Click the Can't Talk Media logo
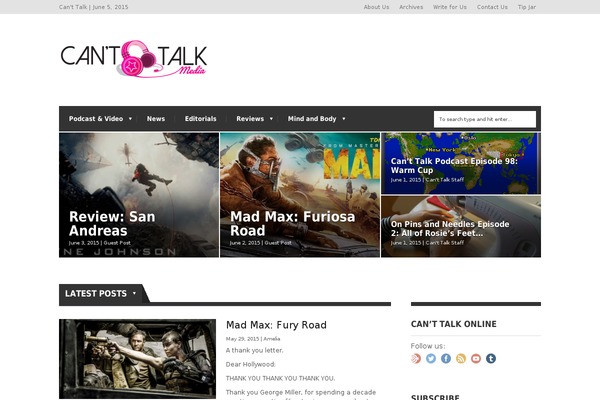600x400 pixels. coord(134,59)
